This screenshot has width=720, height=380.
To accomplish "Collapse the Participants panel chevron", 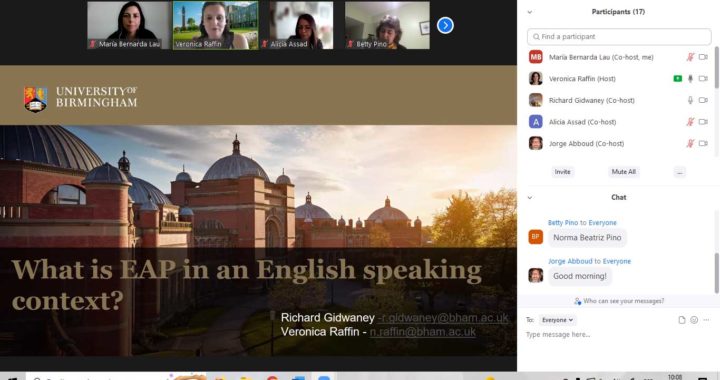I will (529, 12).
